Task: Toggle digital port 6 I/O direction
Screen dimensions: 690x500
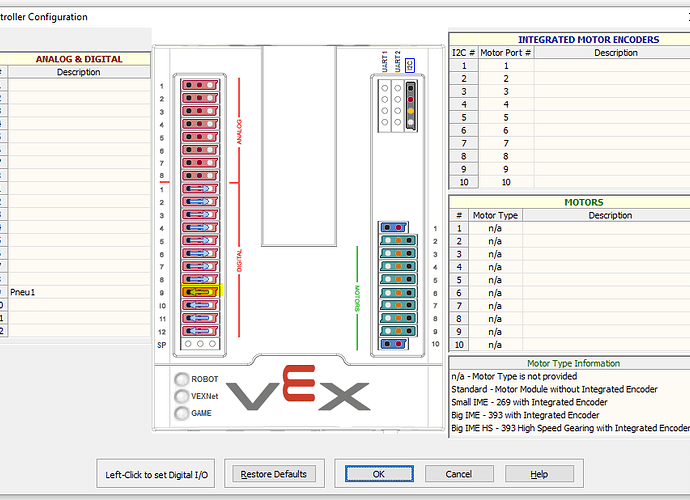Action: pyautogui.click(x=200, y=254)
